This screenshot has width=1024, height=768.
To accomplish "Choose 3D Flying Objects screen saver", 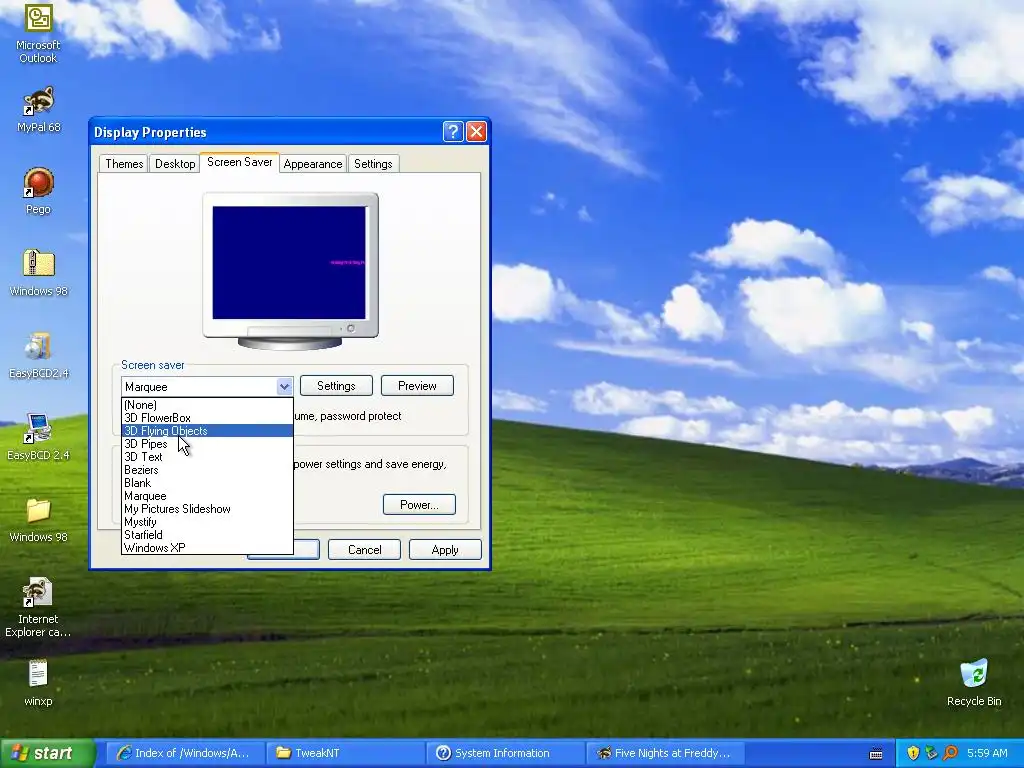I will pyautogui.click(x=207, y=431).
